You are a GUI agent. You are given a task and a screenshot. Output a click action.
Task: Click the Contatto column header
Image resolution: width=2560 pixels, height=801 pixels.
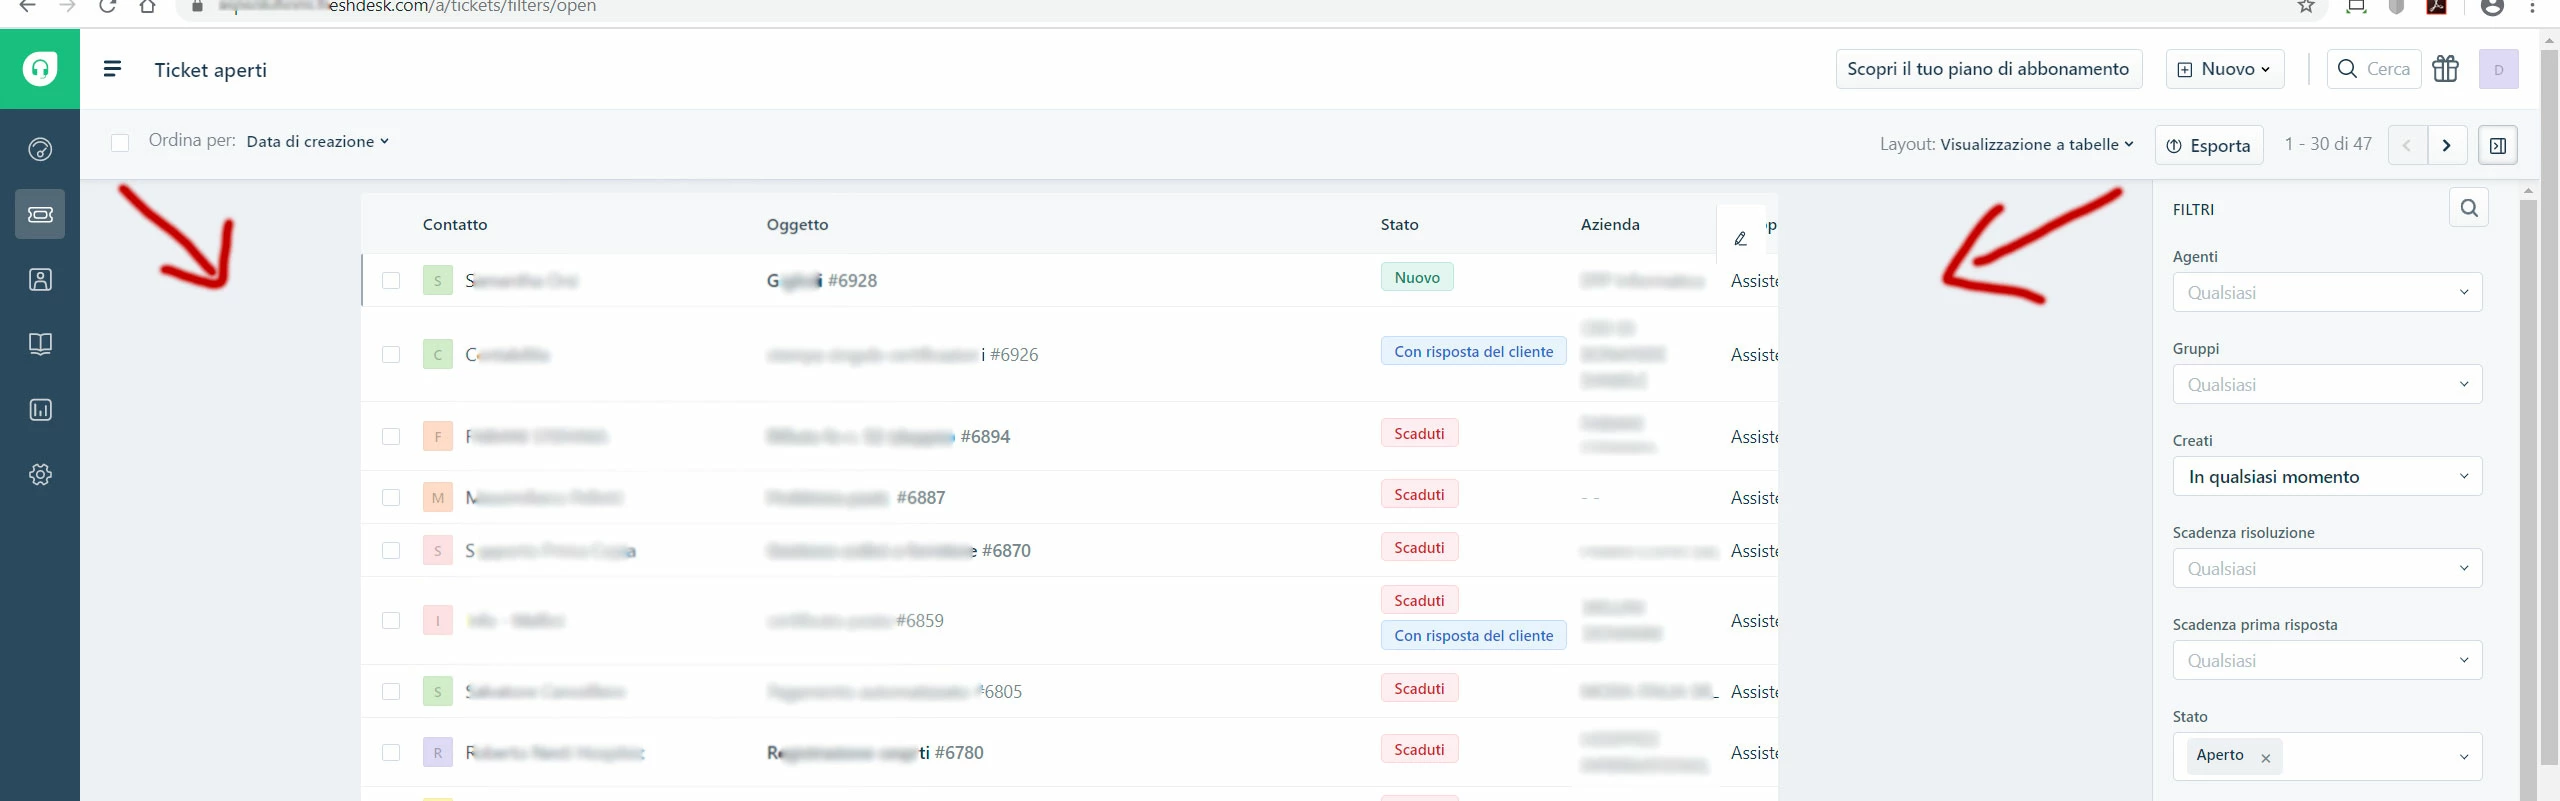[455, 224]
